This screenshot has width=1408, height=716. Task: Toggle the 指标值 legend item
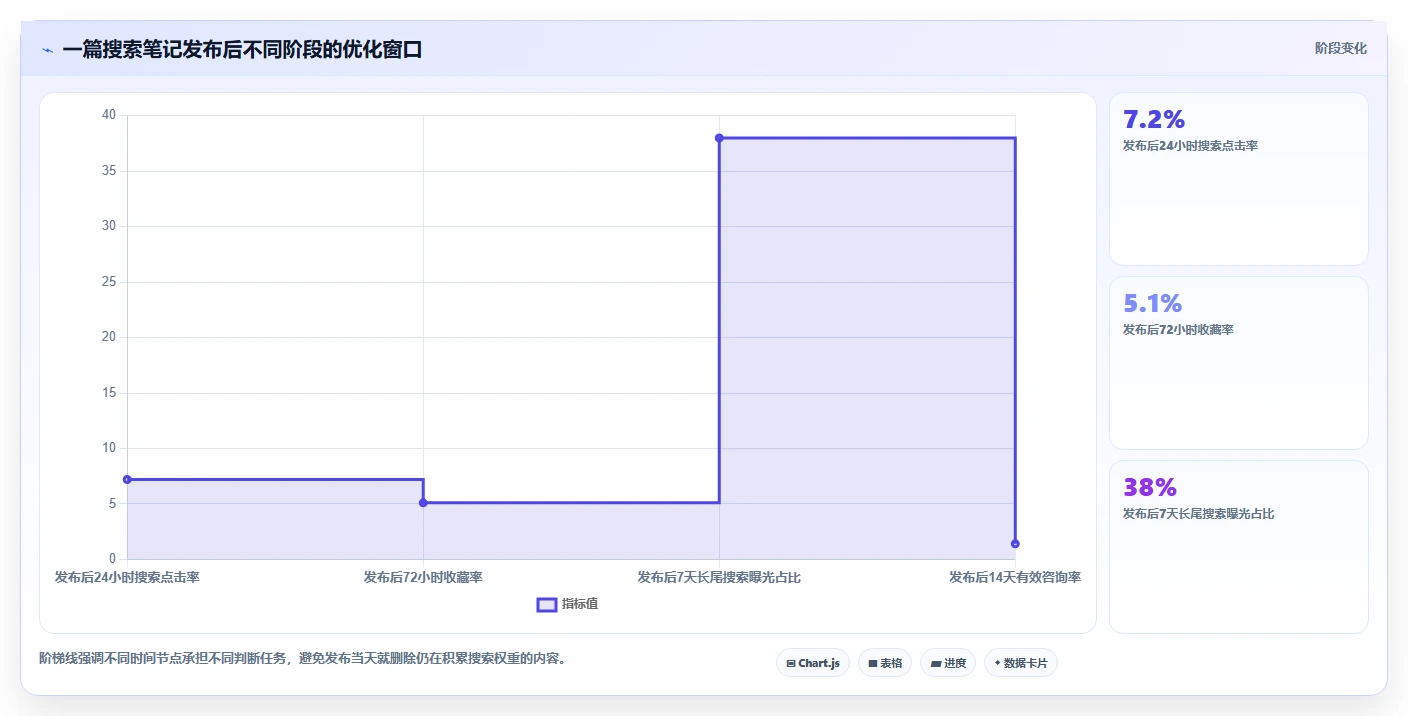coord(568,604)
